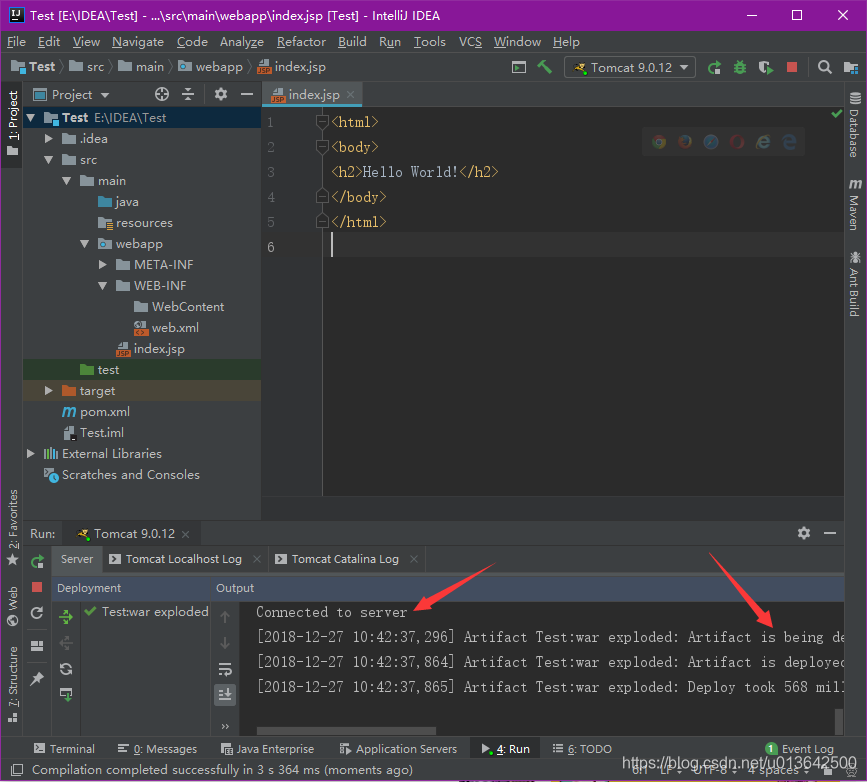Screen dimensions: 867x782
Task: Toggle scroll-to-end in the Output console
Action: point(225,694)
